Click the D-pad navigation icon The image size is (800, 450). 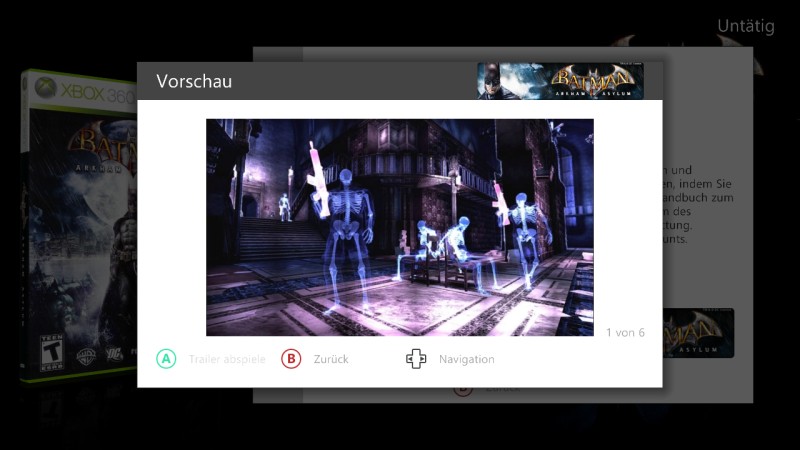click(x=416, y=359)
